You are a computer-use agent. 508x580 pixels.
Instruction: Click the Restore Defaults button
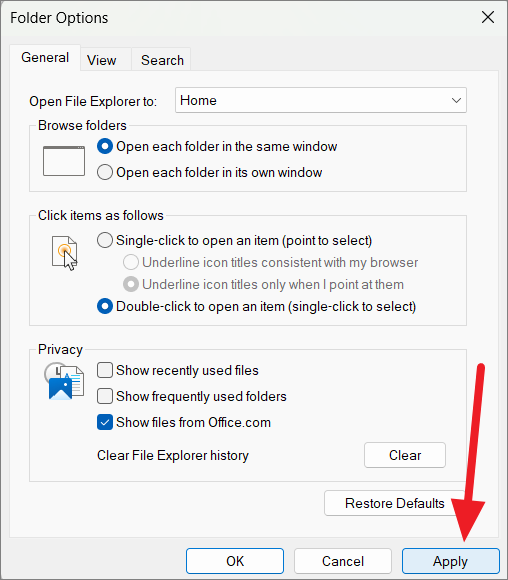394,503
